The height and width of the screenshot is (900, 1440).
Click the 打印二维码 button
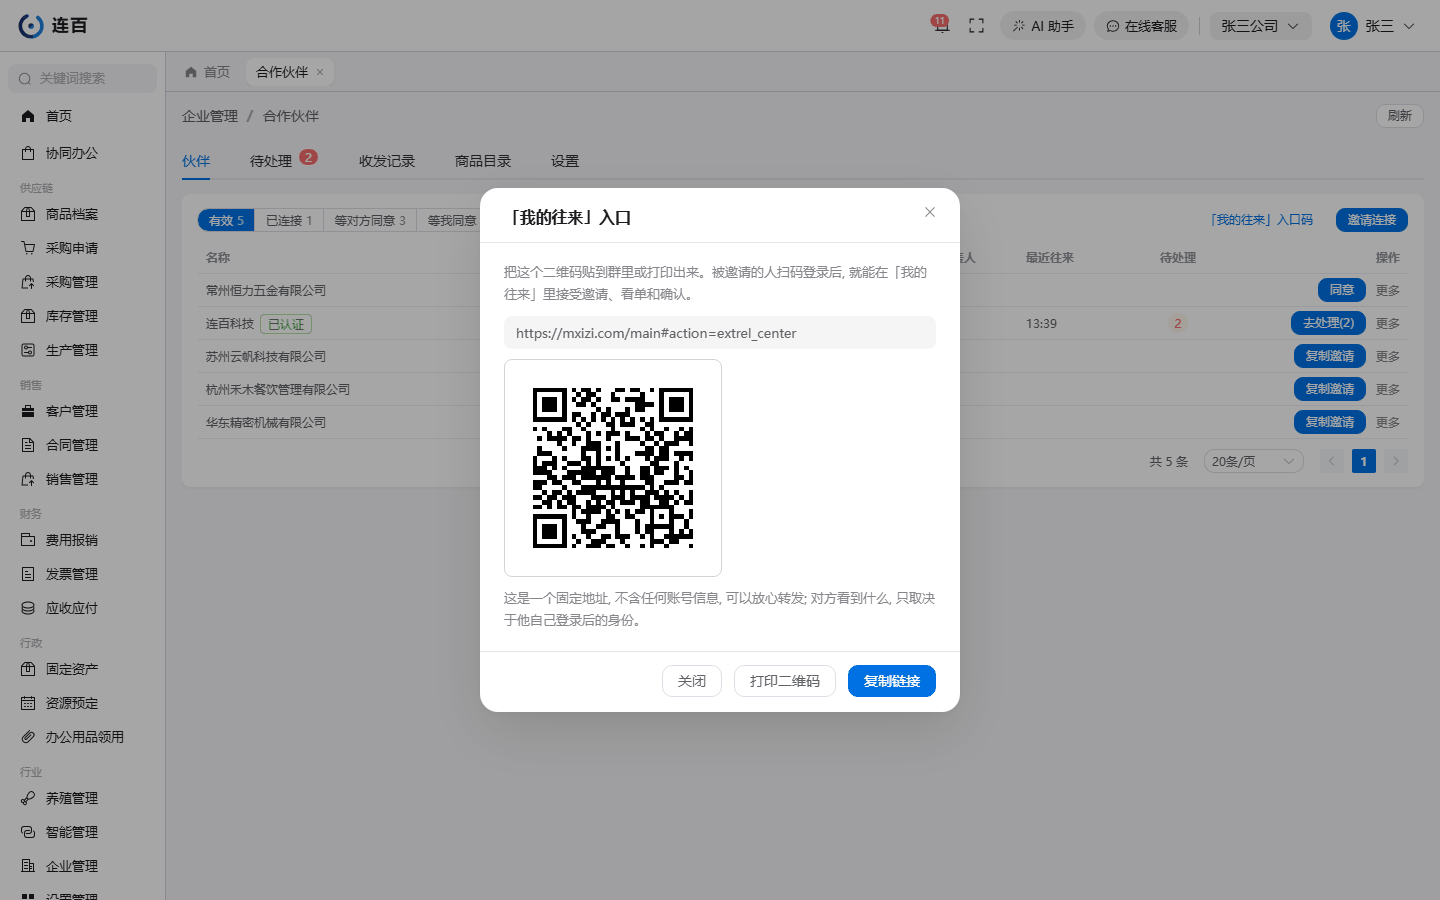(x=785, y=681)
